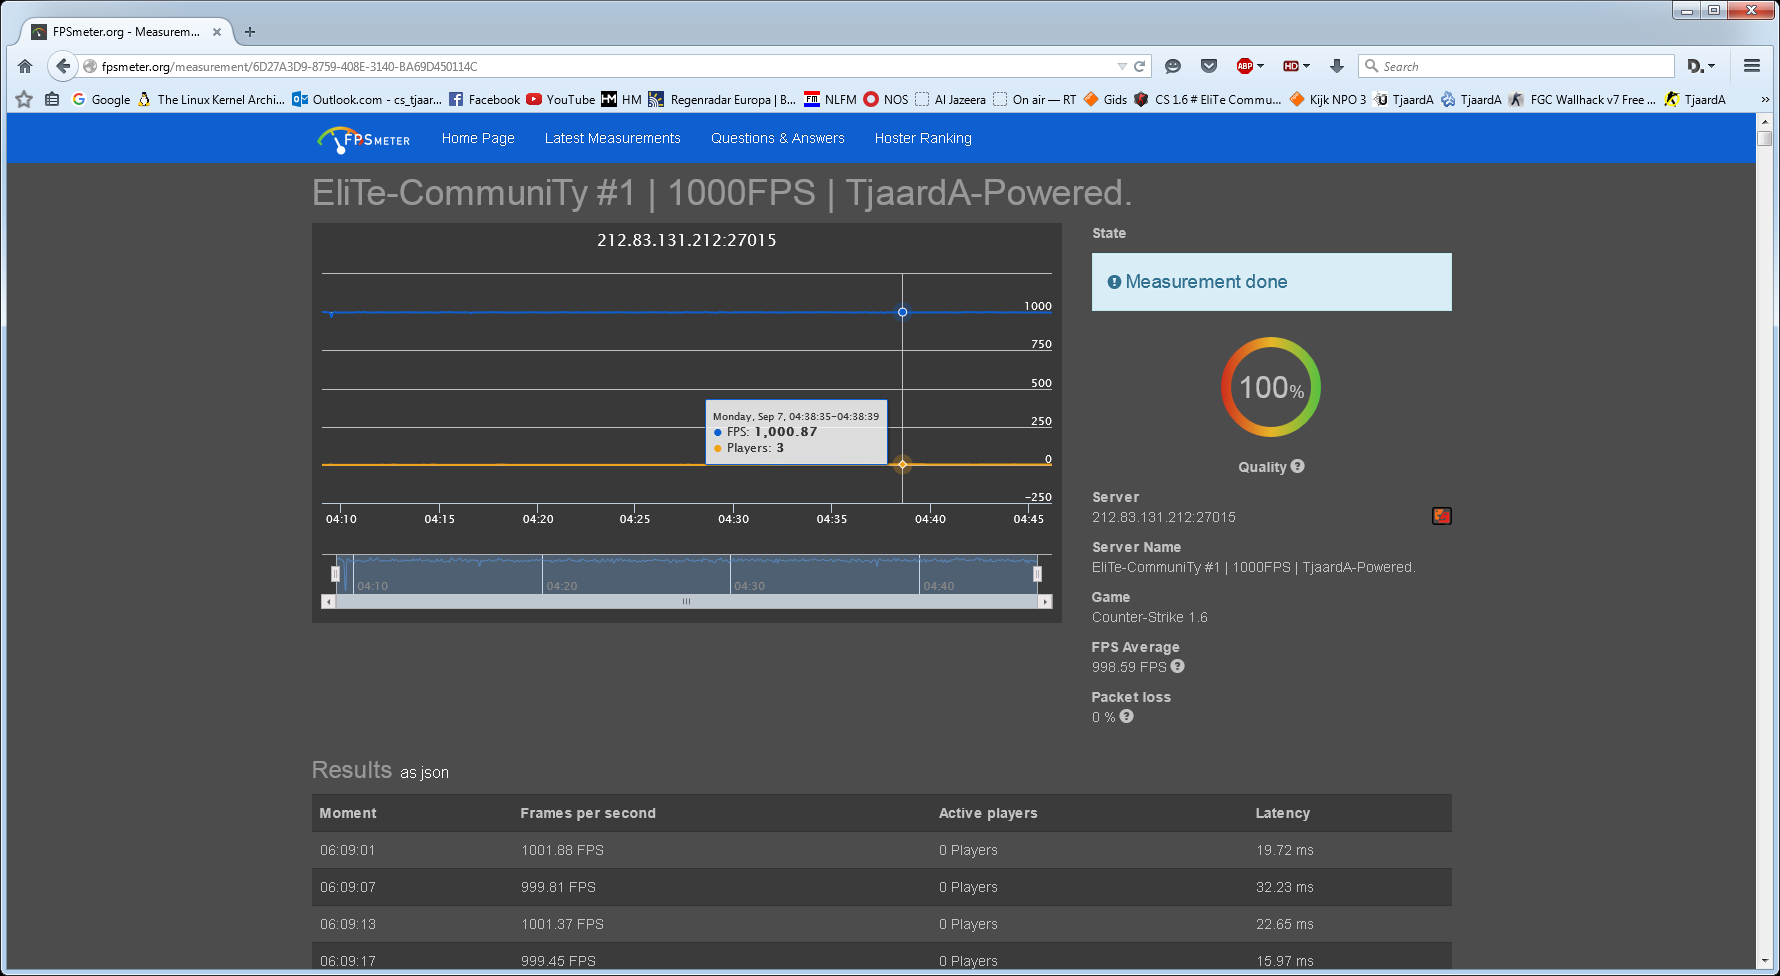Open the Outlook.com bookmark
This screenshot has width=1780, height=976.
[x=367, y=99]
